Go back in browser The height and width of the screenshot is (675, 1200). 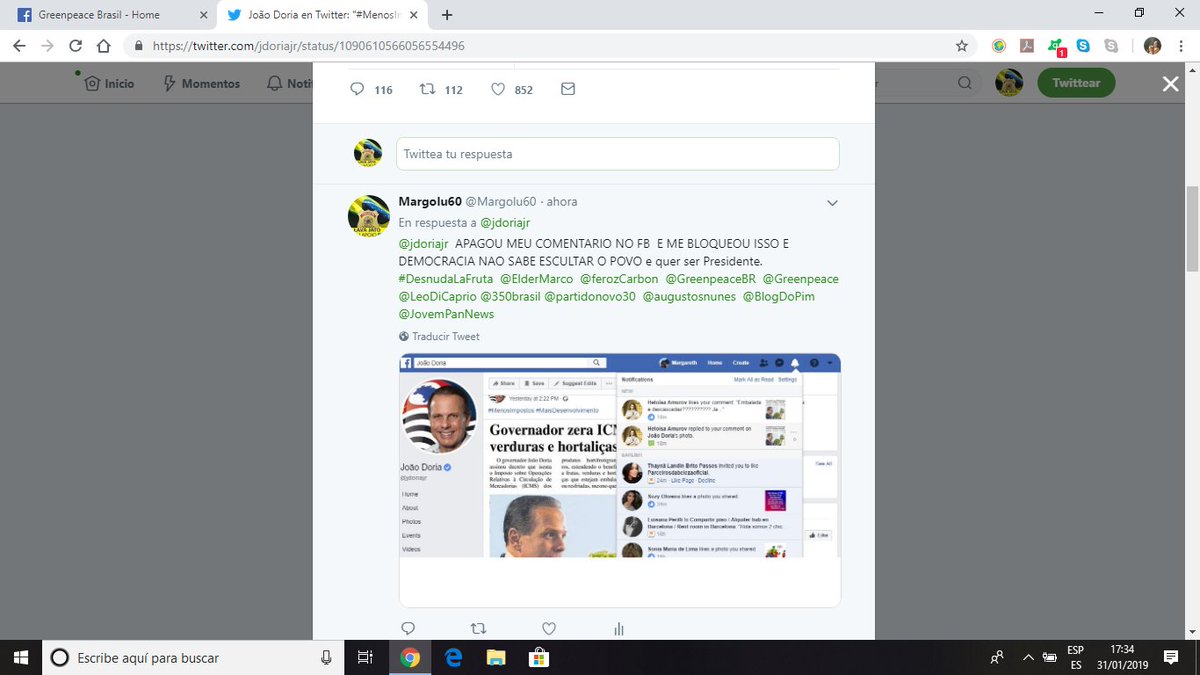pos(20,46)
